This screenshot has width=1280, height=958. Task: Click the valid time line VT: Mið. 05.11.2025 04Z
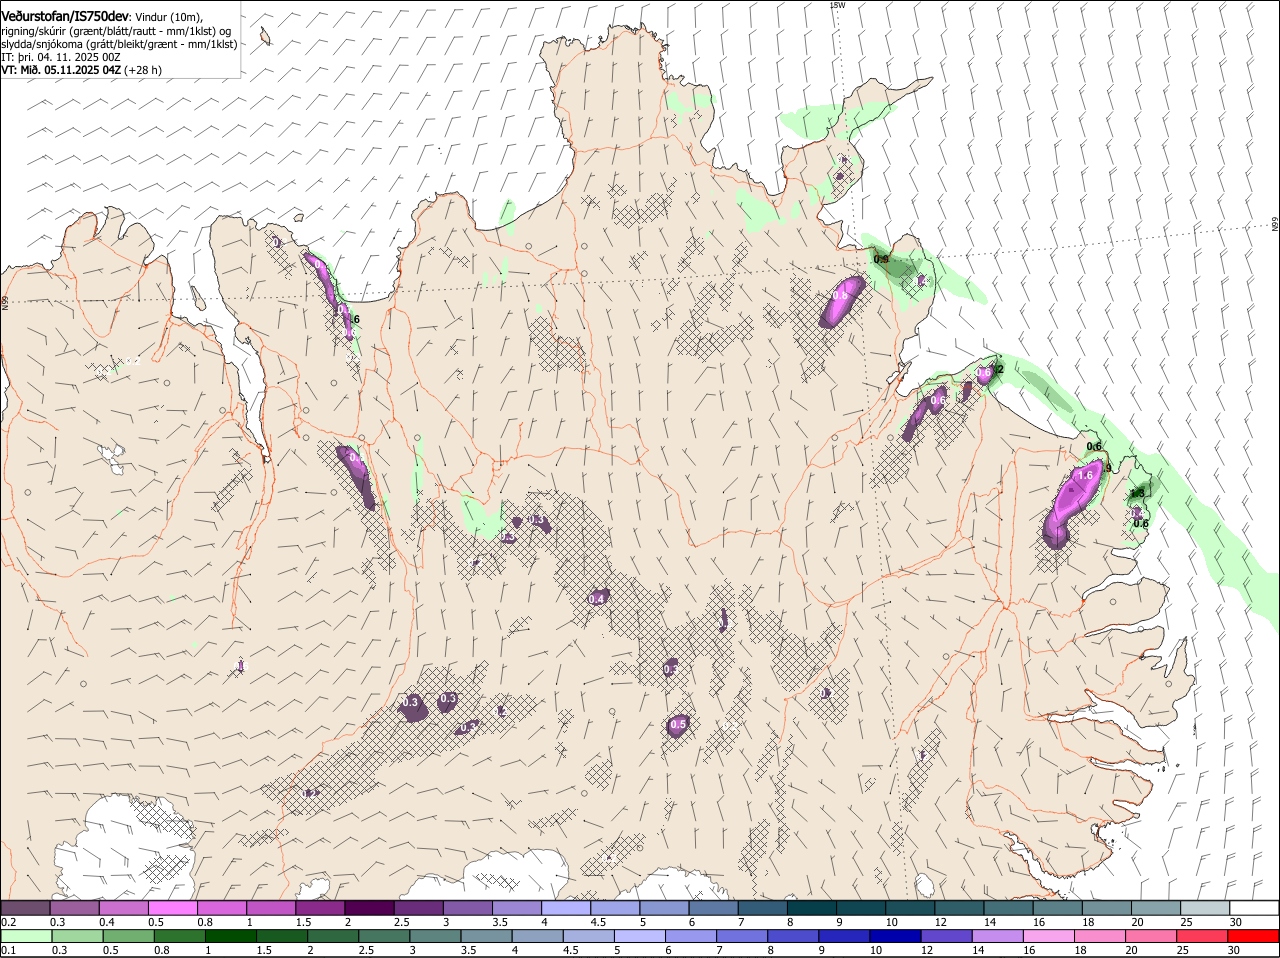(61, 70)
